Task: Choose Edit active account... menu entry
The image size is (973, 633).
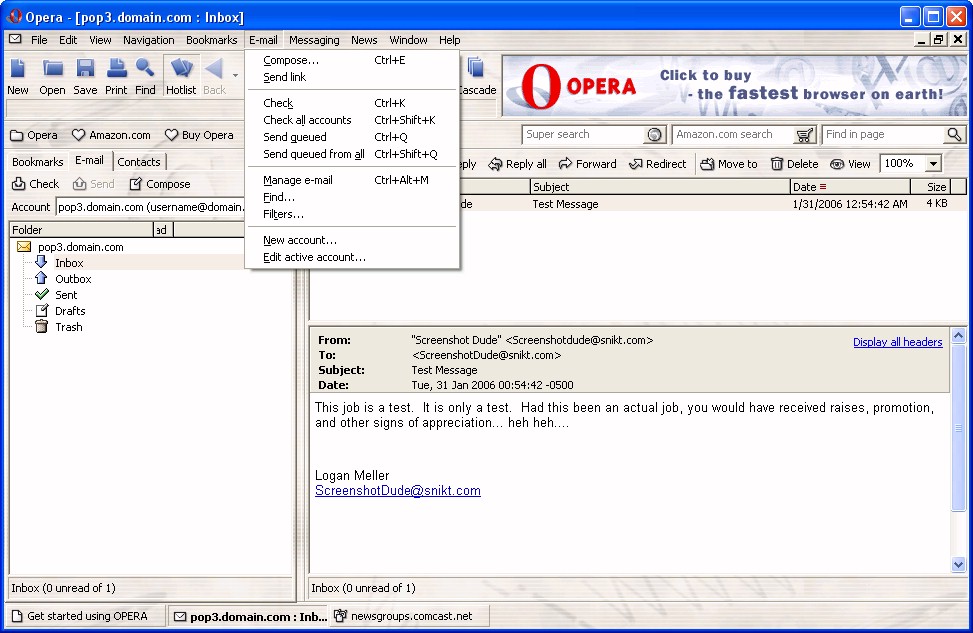Action: pos(352,257)
